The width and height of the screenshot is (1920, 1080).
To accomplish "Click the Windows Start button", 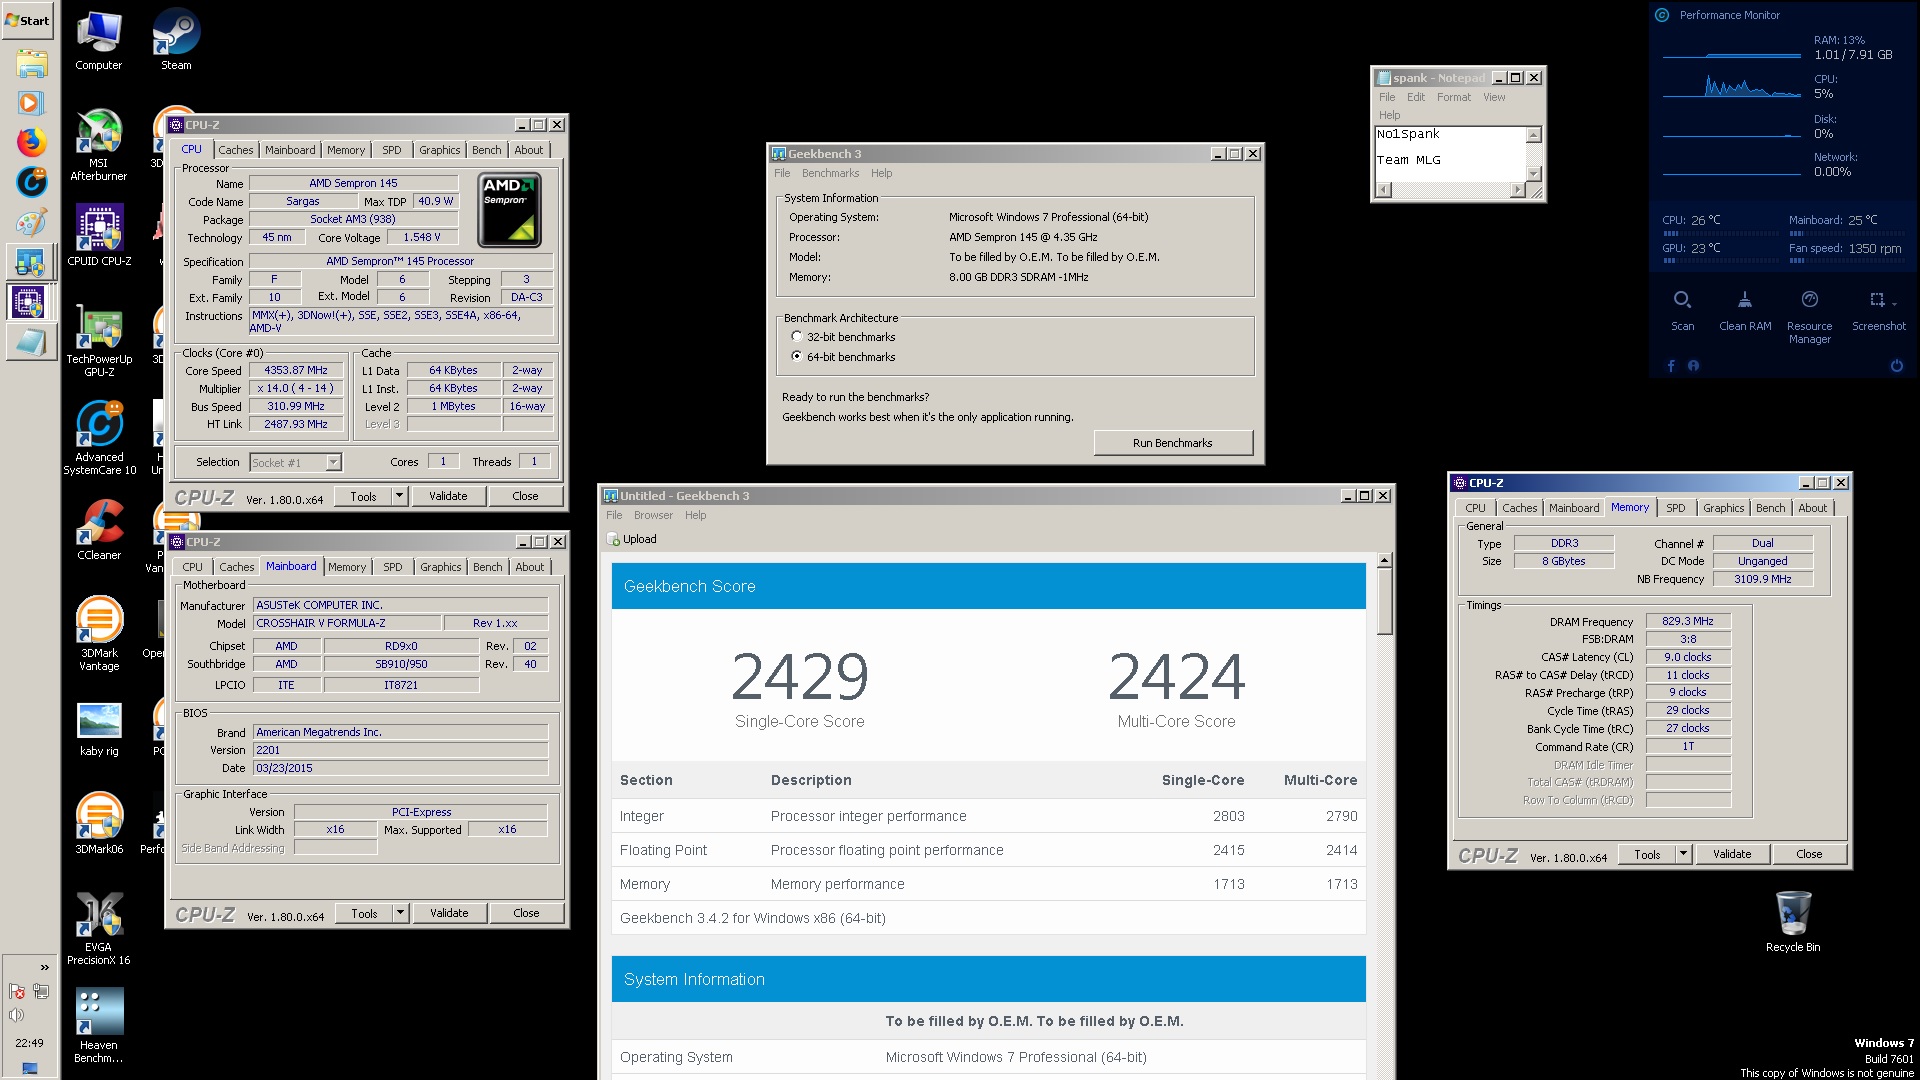I will [x=28, y=20].
